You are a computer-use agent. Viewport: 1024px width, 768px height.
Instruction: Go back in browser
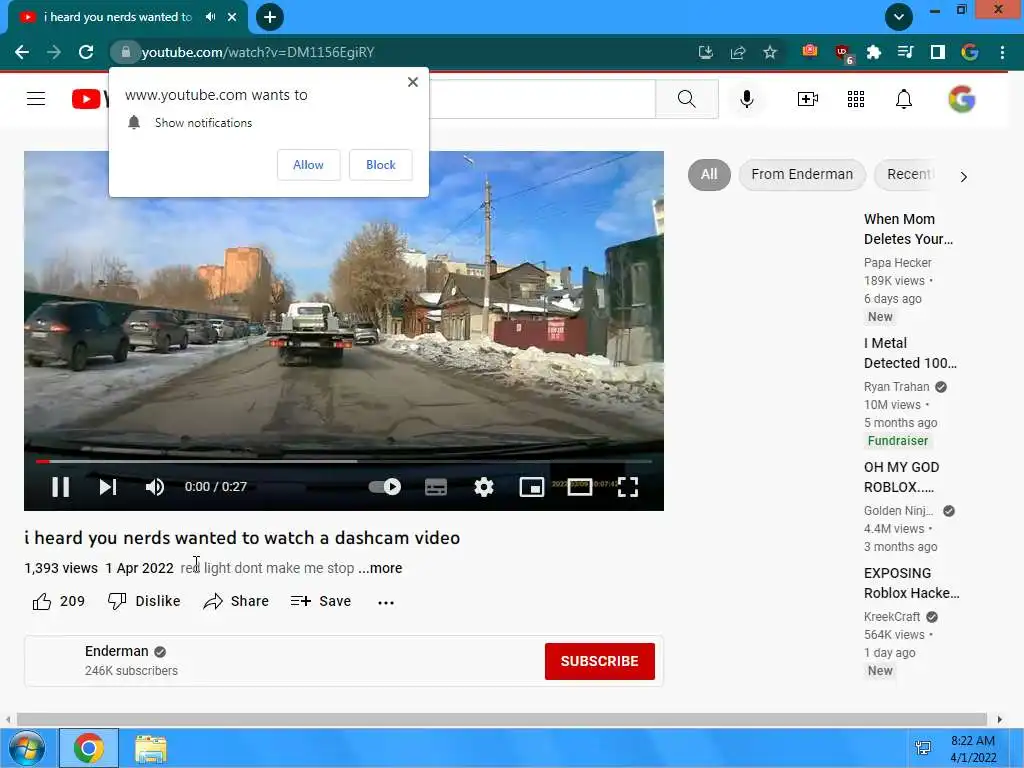(x=22, y=52)
